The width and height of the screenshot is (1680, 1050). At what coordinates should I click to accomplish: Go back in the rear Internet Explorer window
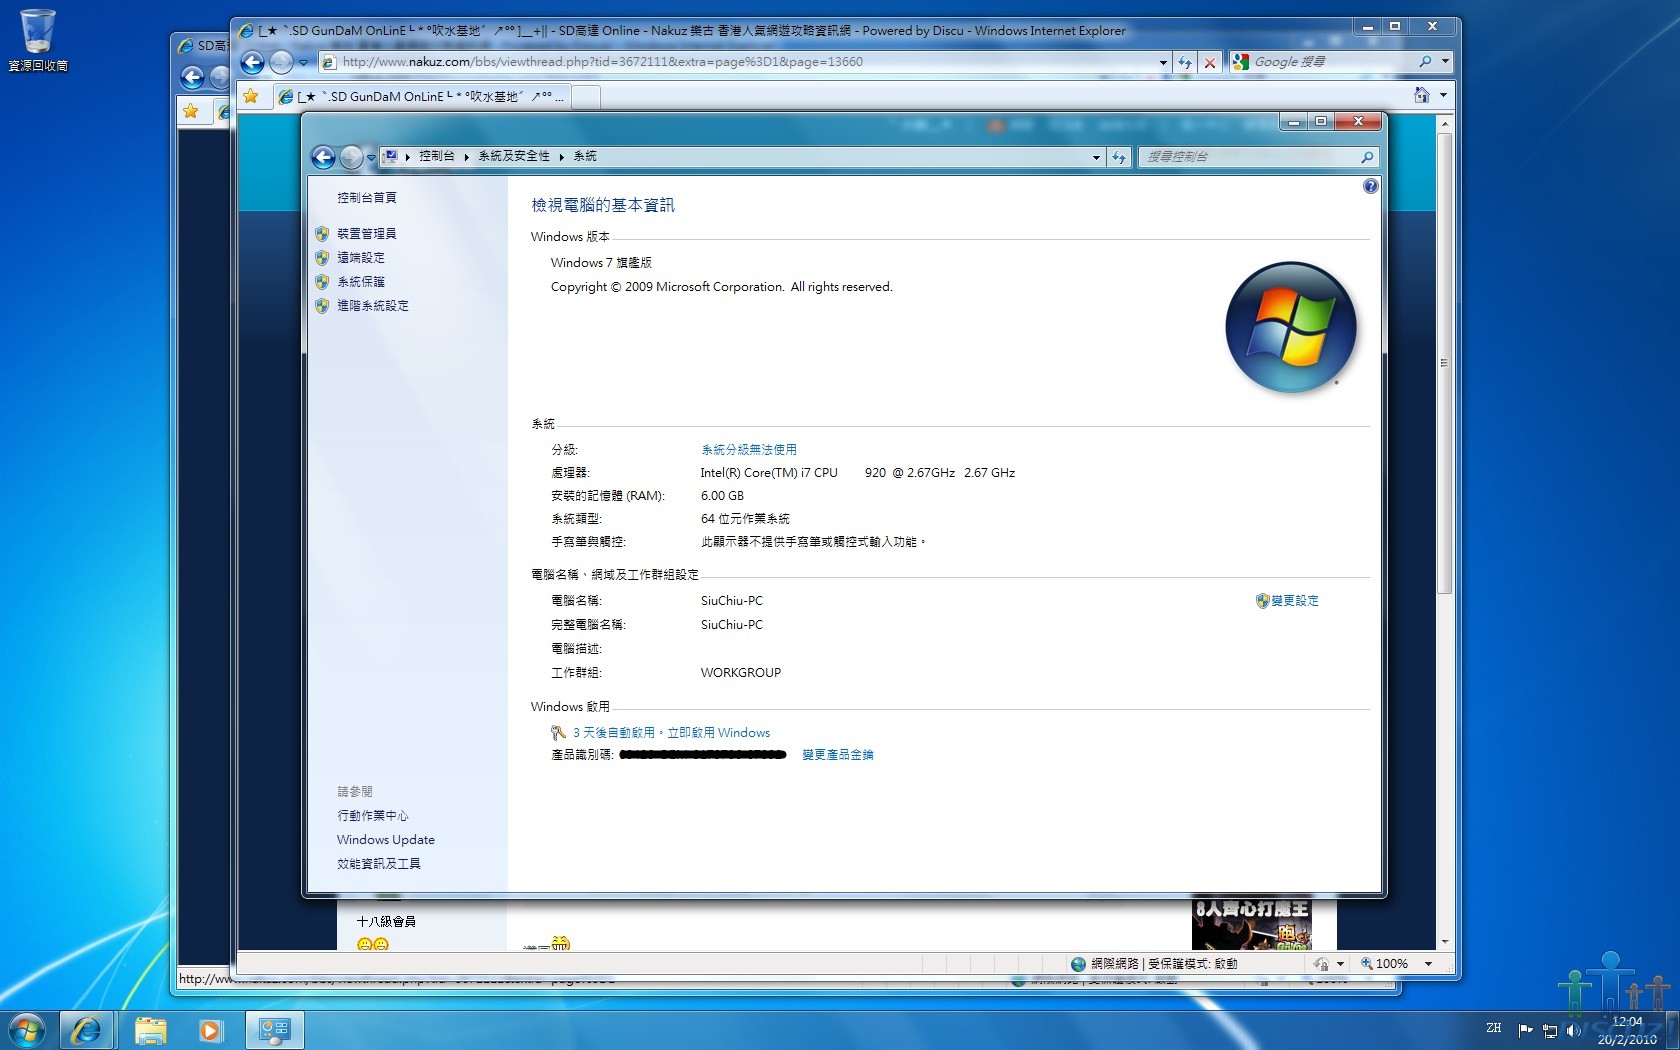[x=193, y=77]
